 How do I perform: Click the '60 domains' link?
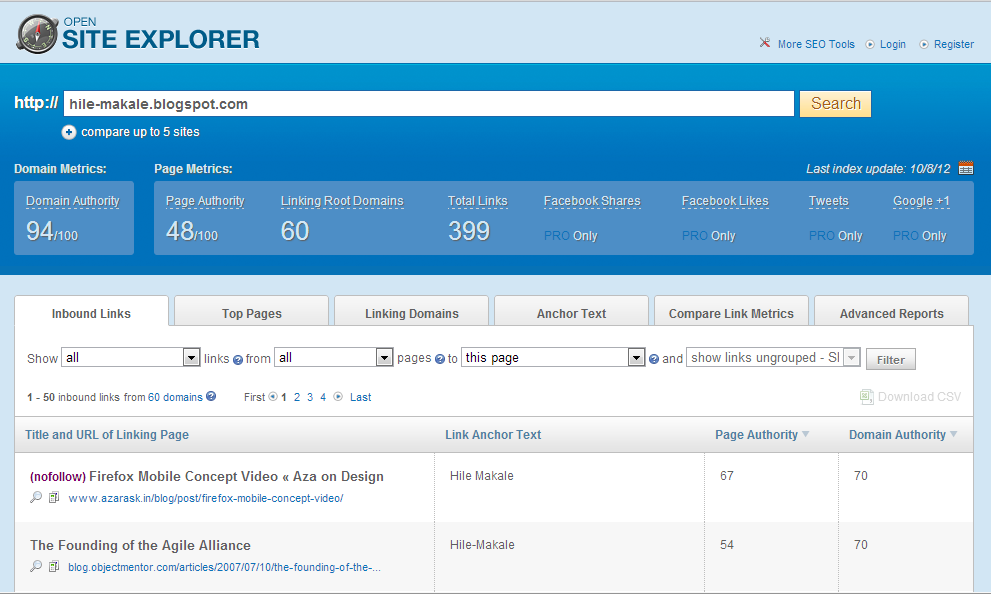[x=175, y=397]
